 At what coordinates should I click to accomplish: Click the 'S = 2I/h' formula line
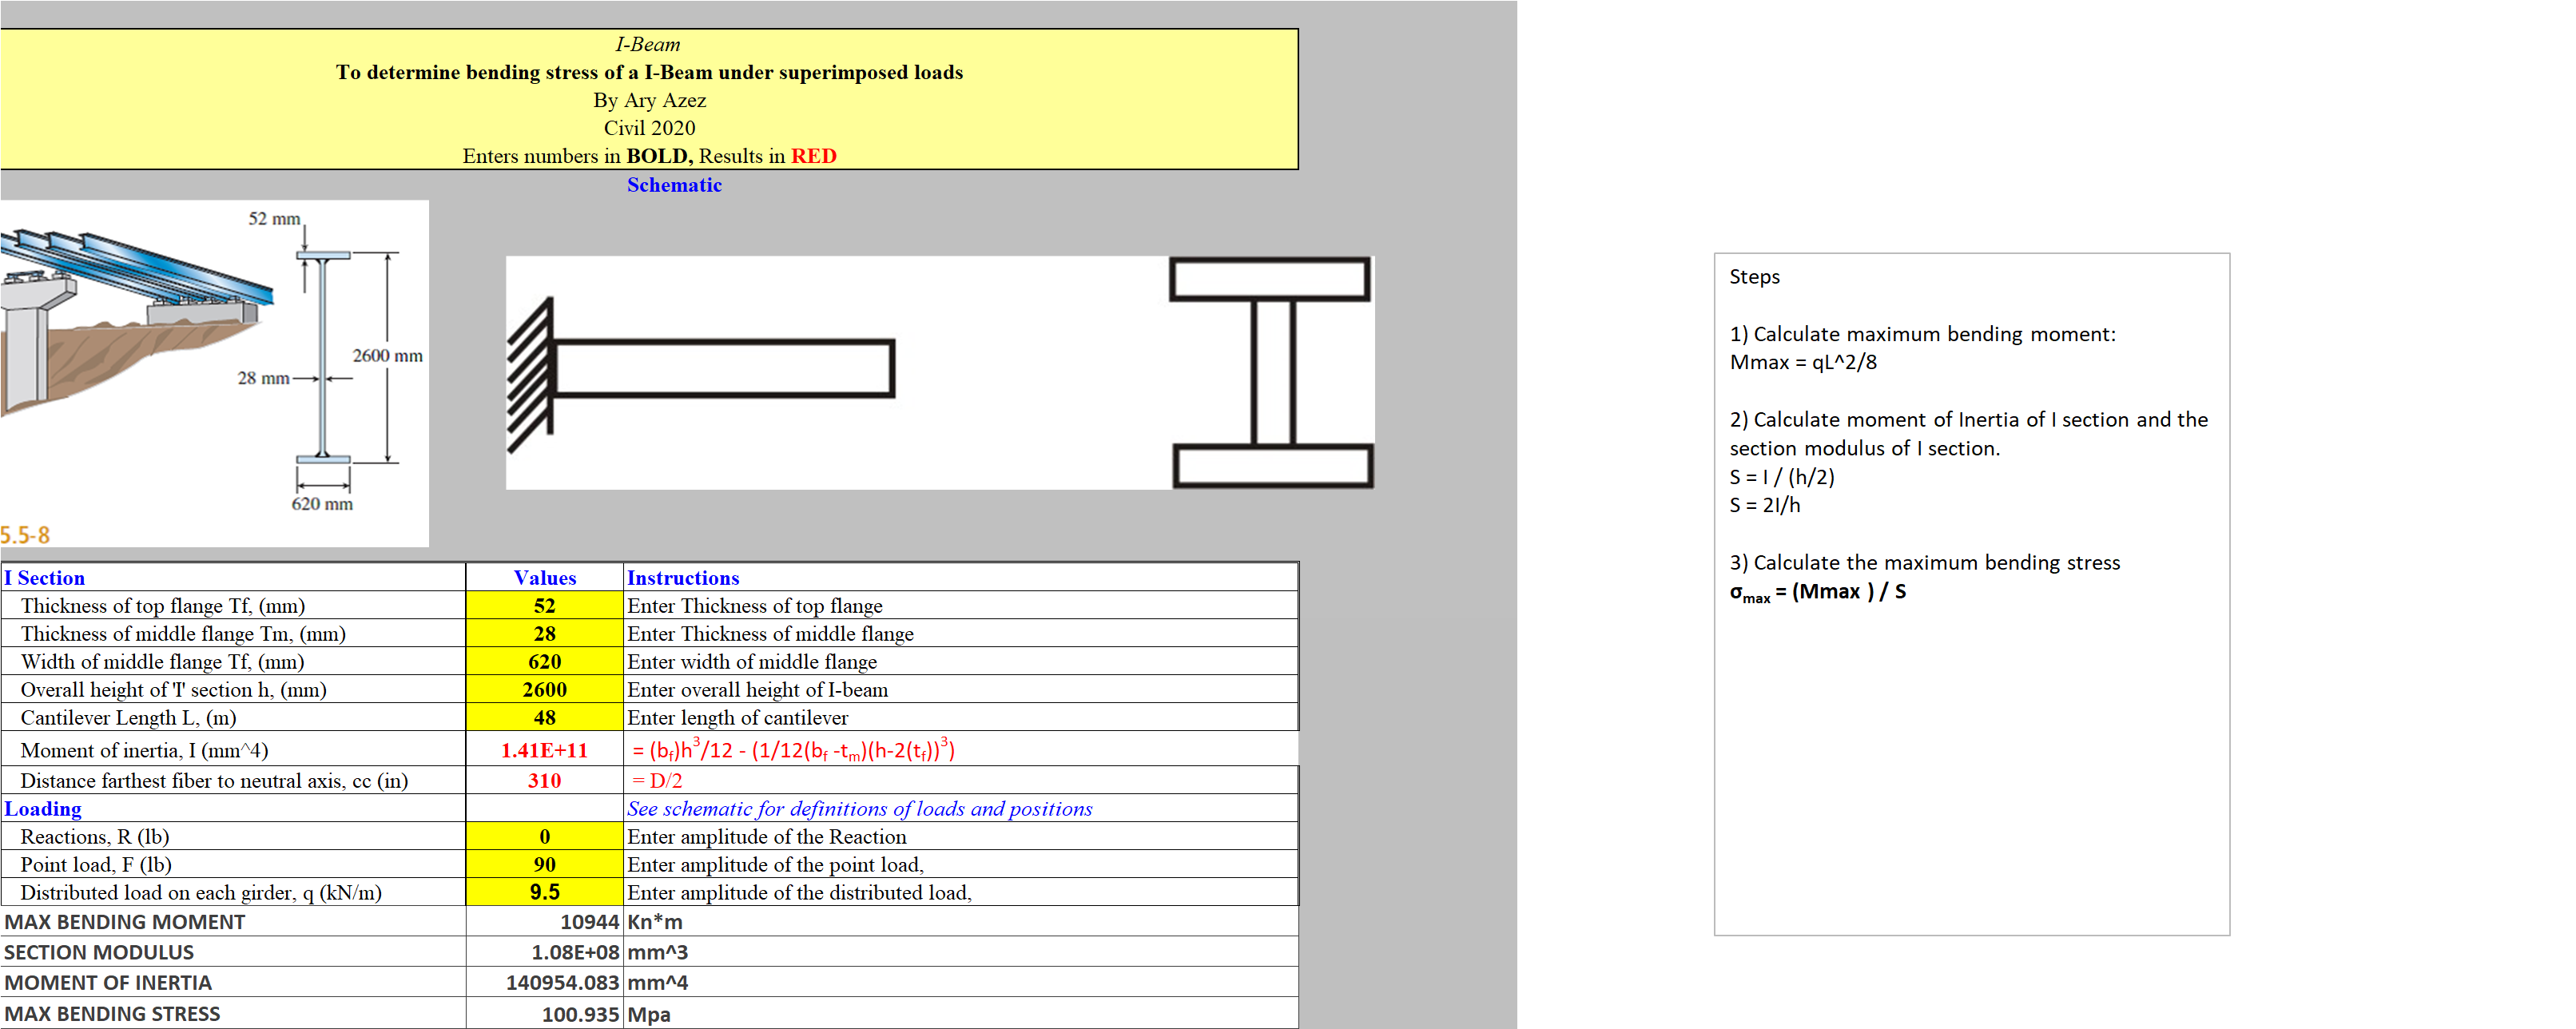[x=1765, y=505]
